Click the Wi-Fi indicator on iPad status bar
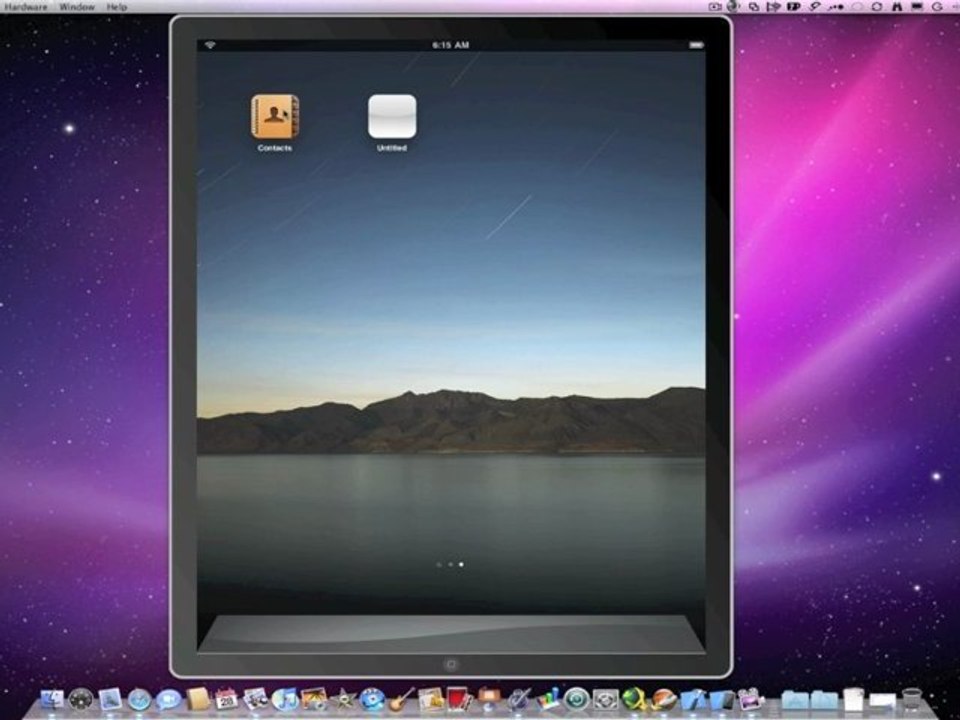Screen dimensions: 960x720 click(x=211, y=45)
